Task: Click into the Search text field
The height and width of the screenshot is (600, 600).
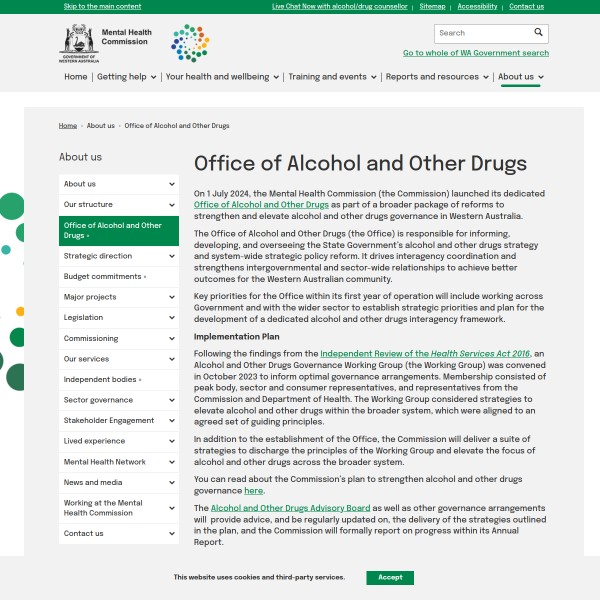Action: 480,33
